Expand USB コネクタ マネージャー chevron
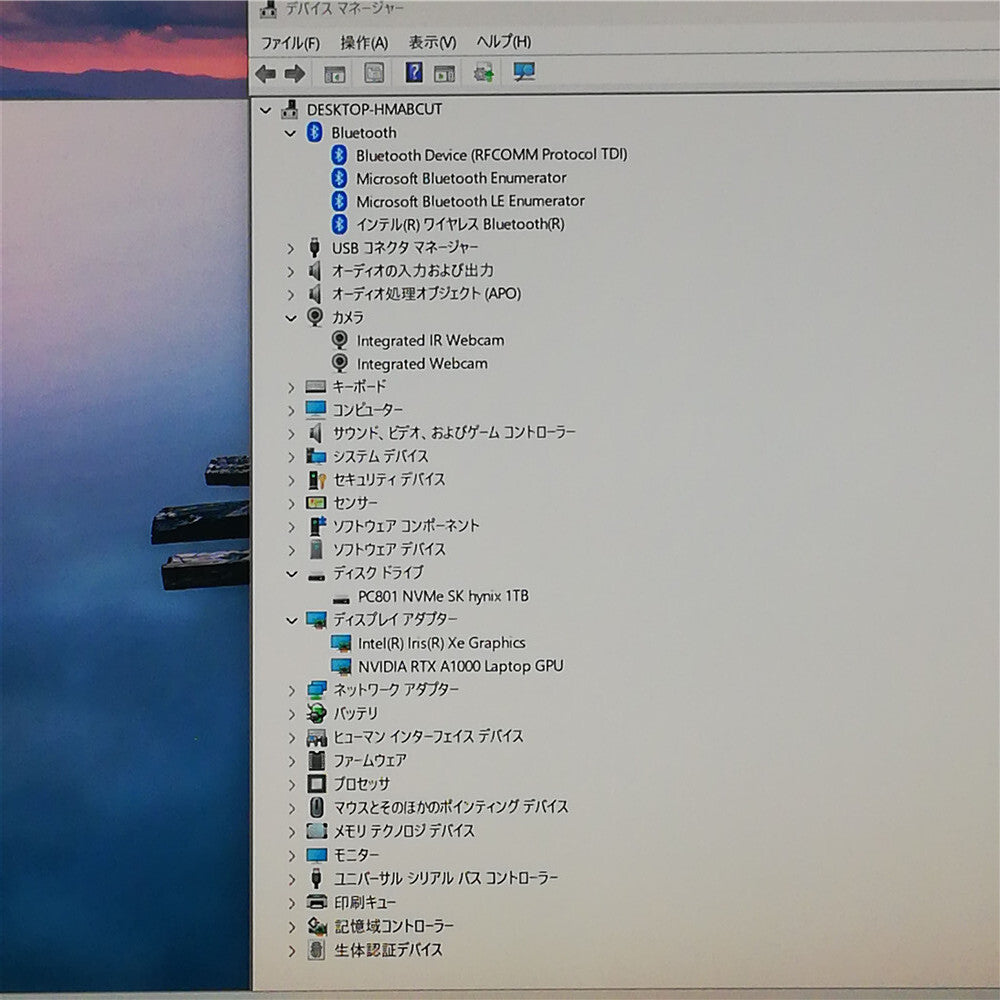Image resolution: width=1000 pixels, height=1000 pixels. [x=291, y=248]
